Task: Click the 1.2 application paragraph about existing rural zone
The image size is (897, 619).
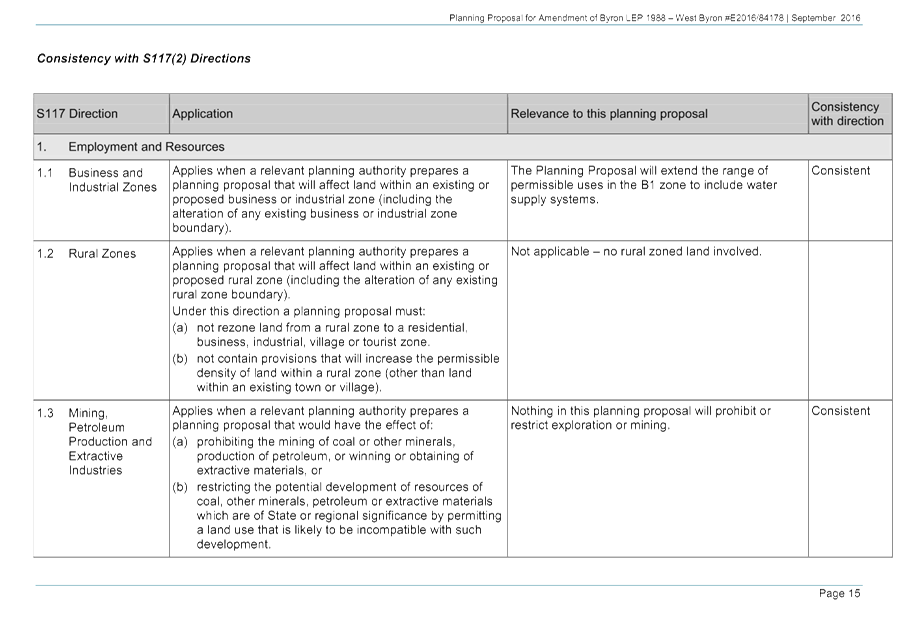Action: pyautogui.click(x=335, y=273)
